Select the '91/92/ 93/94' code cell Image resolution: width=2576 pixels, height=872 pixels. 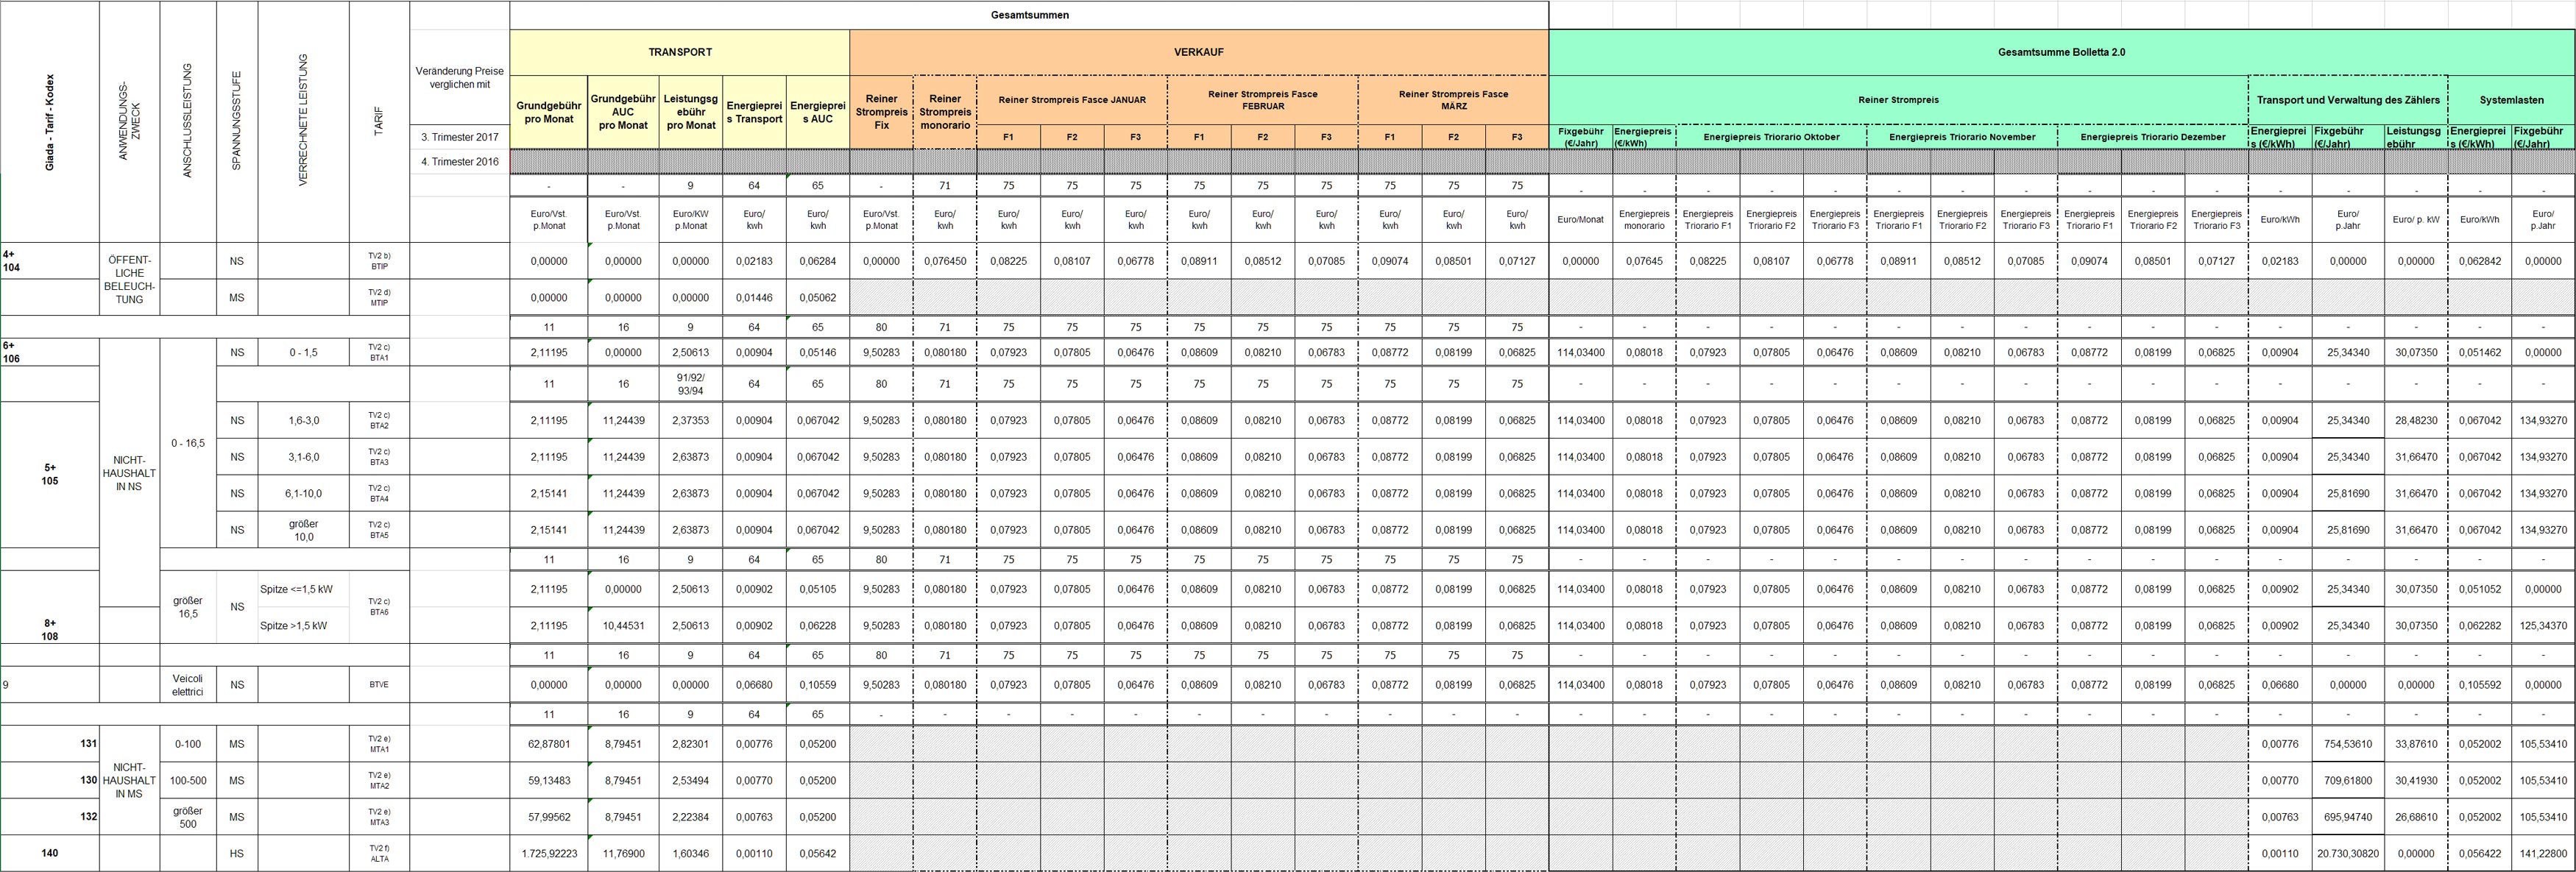coord(691,384)
